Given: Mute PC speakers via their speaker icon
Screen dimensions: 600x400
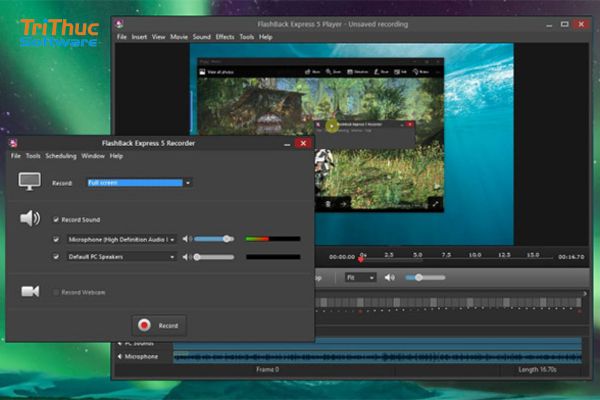Looking at the screenshot, I should click(x=186, y=257).
